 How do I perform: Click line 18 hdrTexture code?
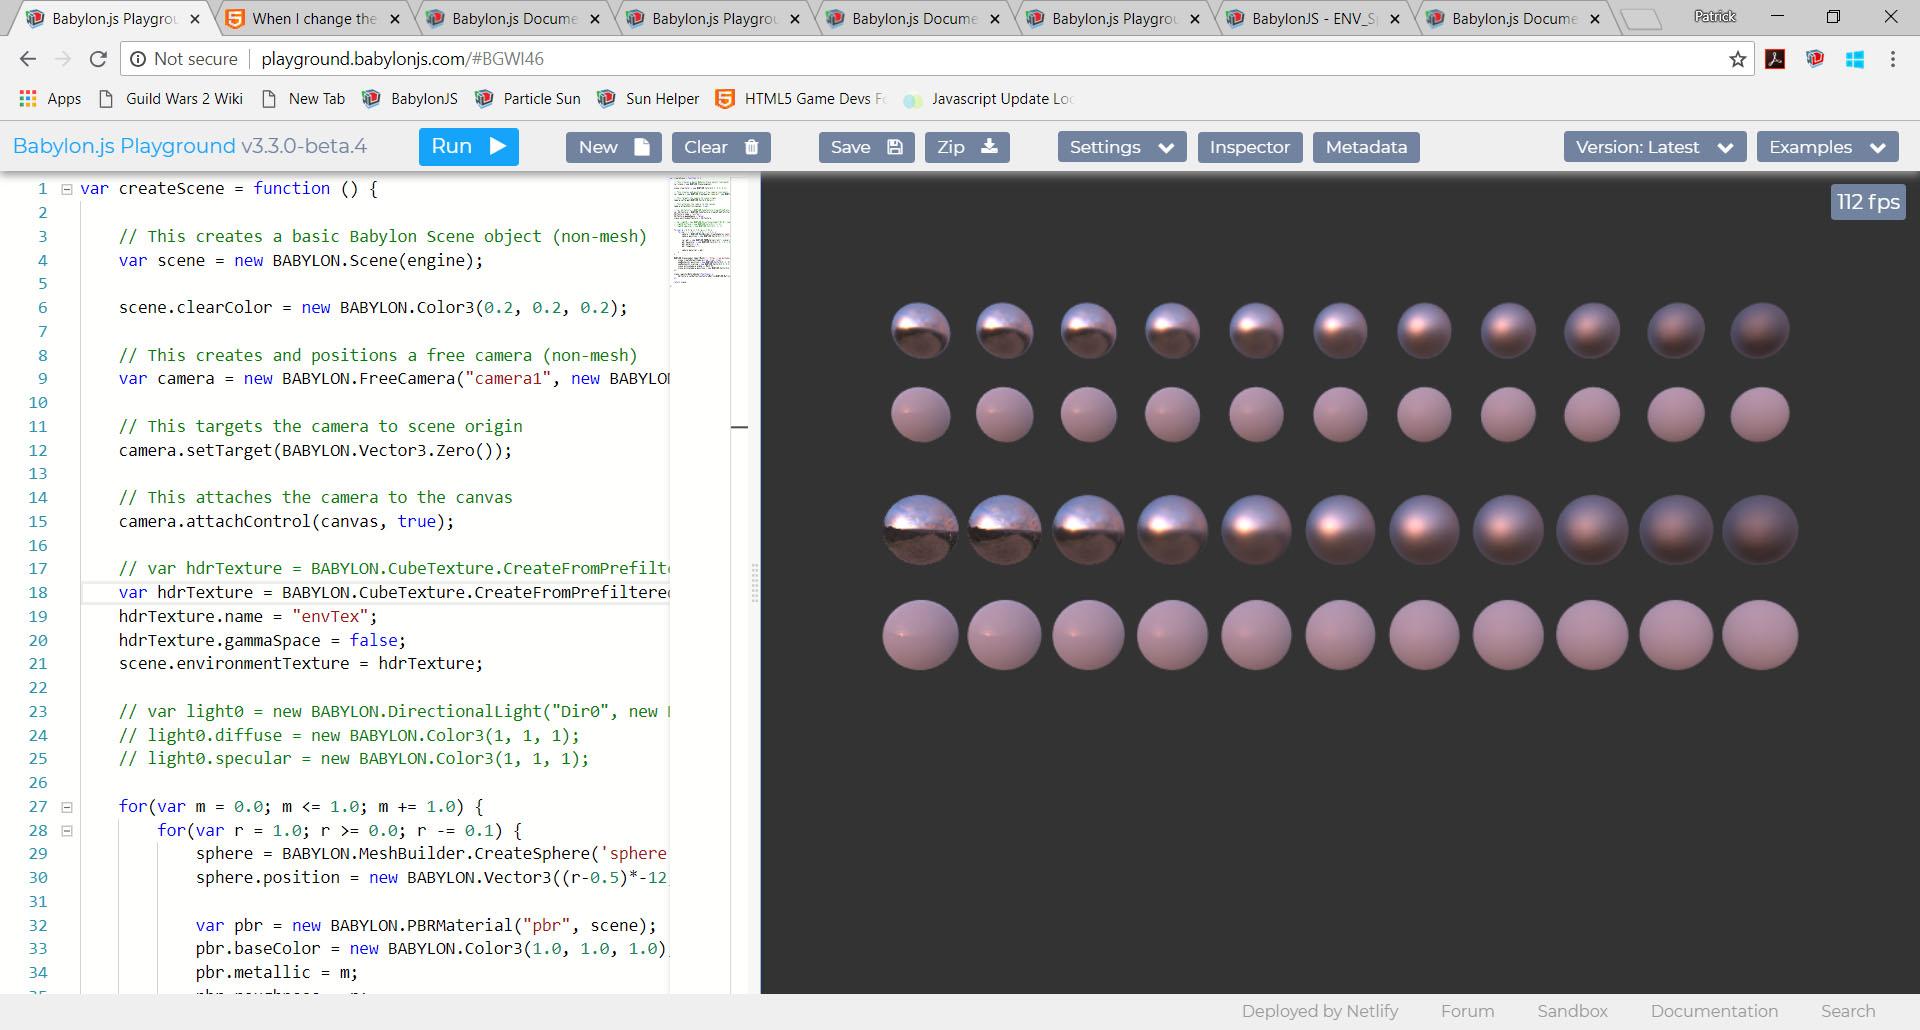pyautogui.click(x=394, y=592)
